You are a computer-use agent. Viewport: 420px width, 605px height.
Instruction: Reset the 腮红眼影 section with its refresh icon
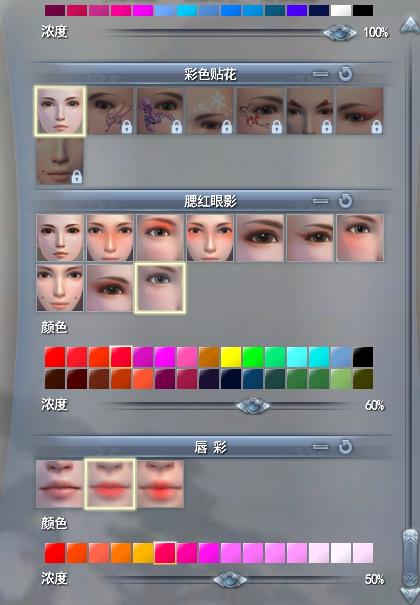coord(345,201)
